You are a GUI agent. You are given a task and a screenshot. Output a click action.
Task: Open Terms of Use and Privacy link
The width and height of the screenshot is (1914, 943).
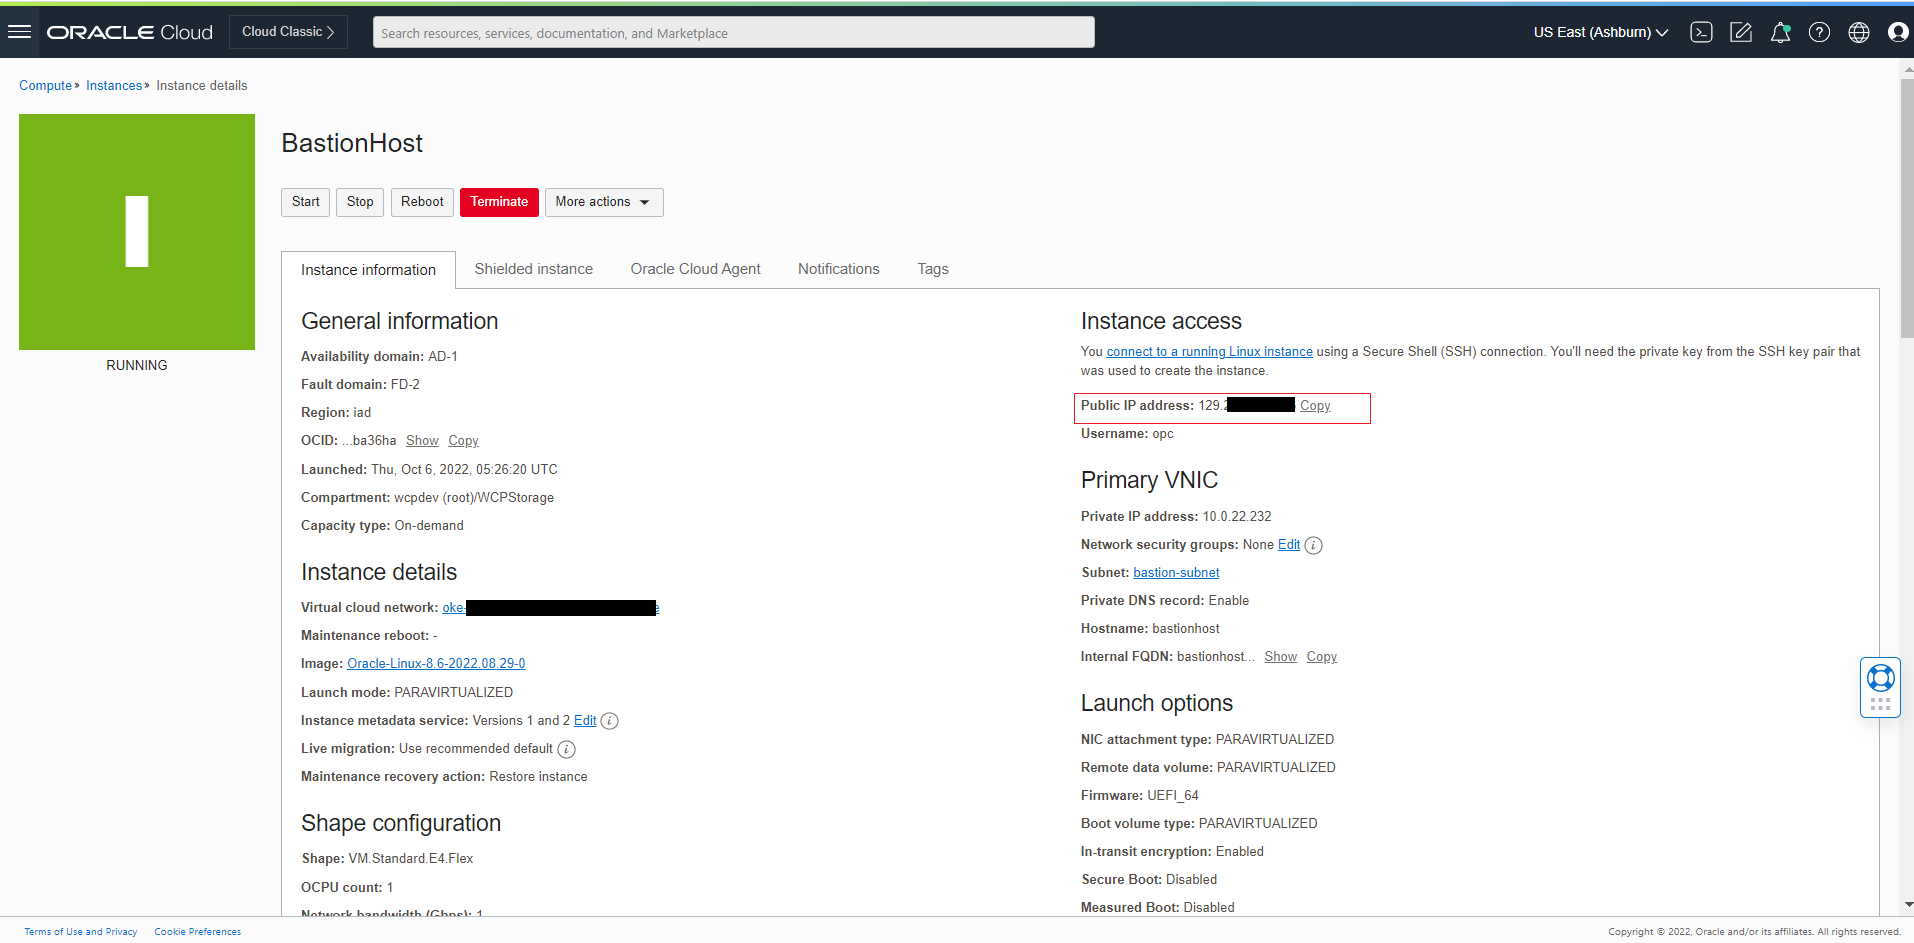coord(81,932)
